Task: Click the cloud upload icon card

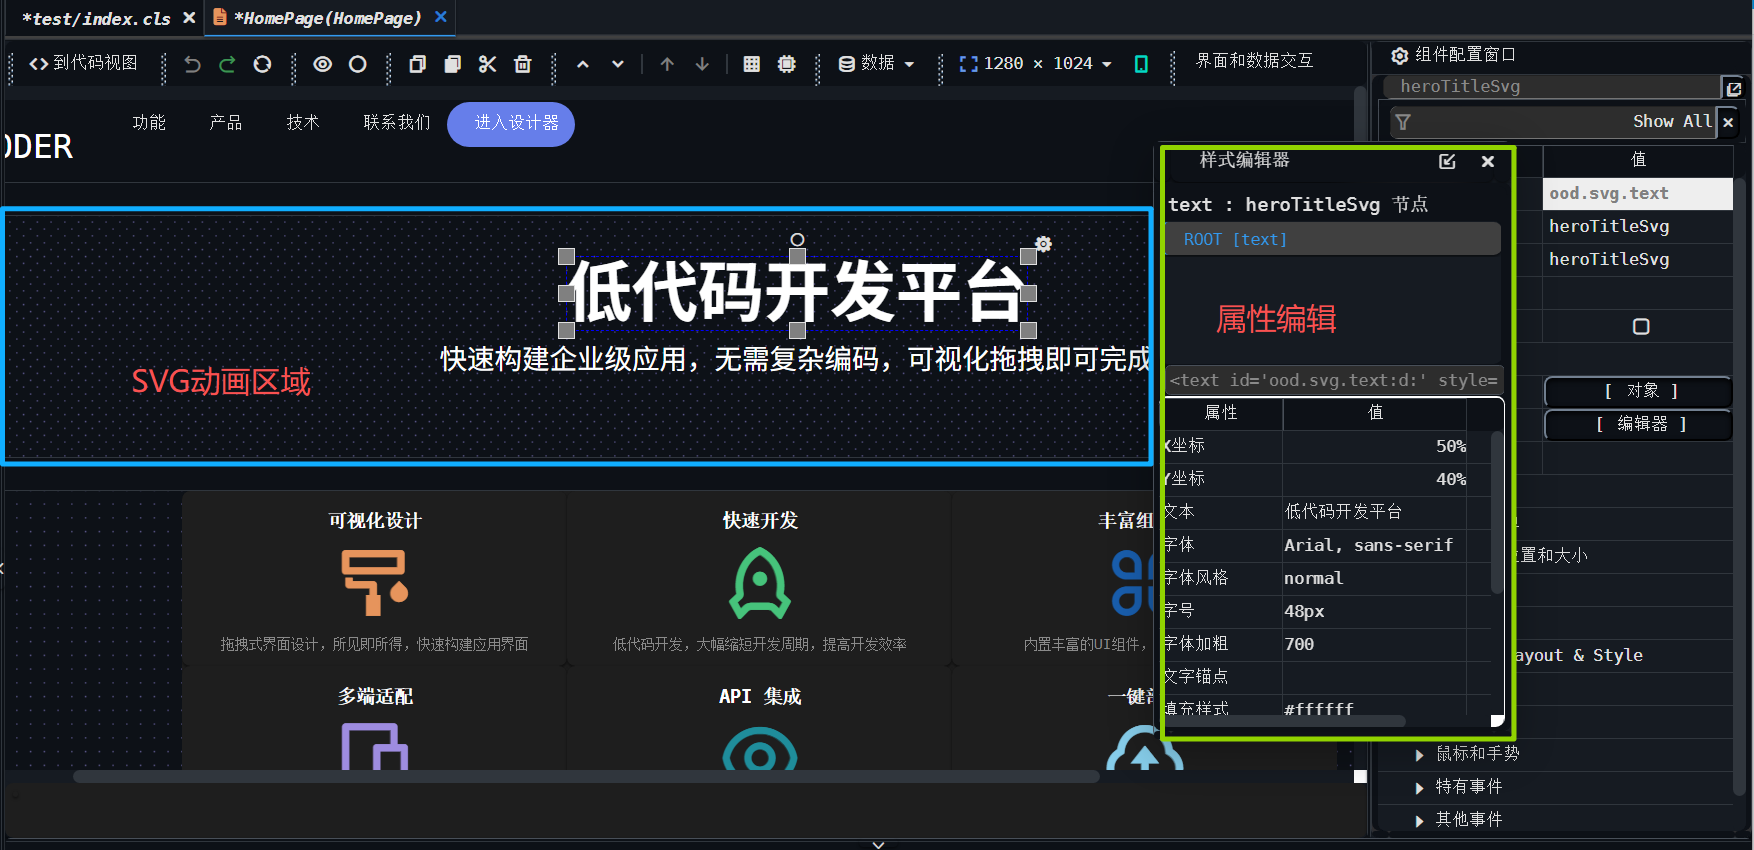Action: click(x=1144, y=749)
